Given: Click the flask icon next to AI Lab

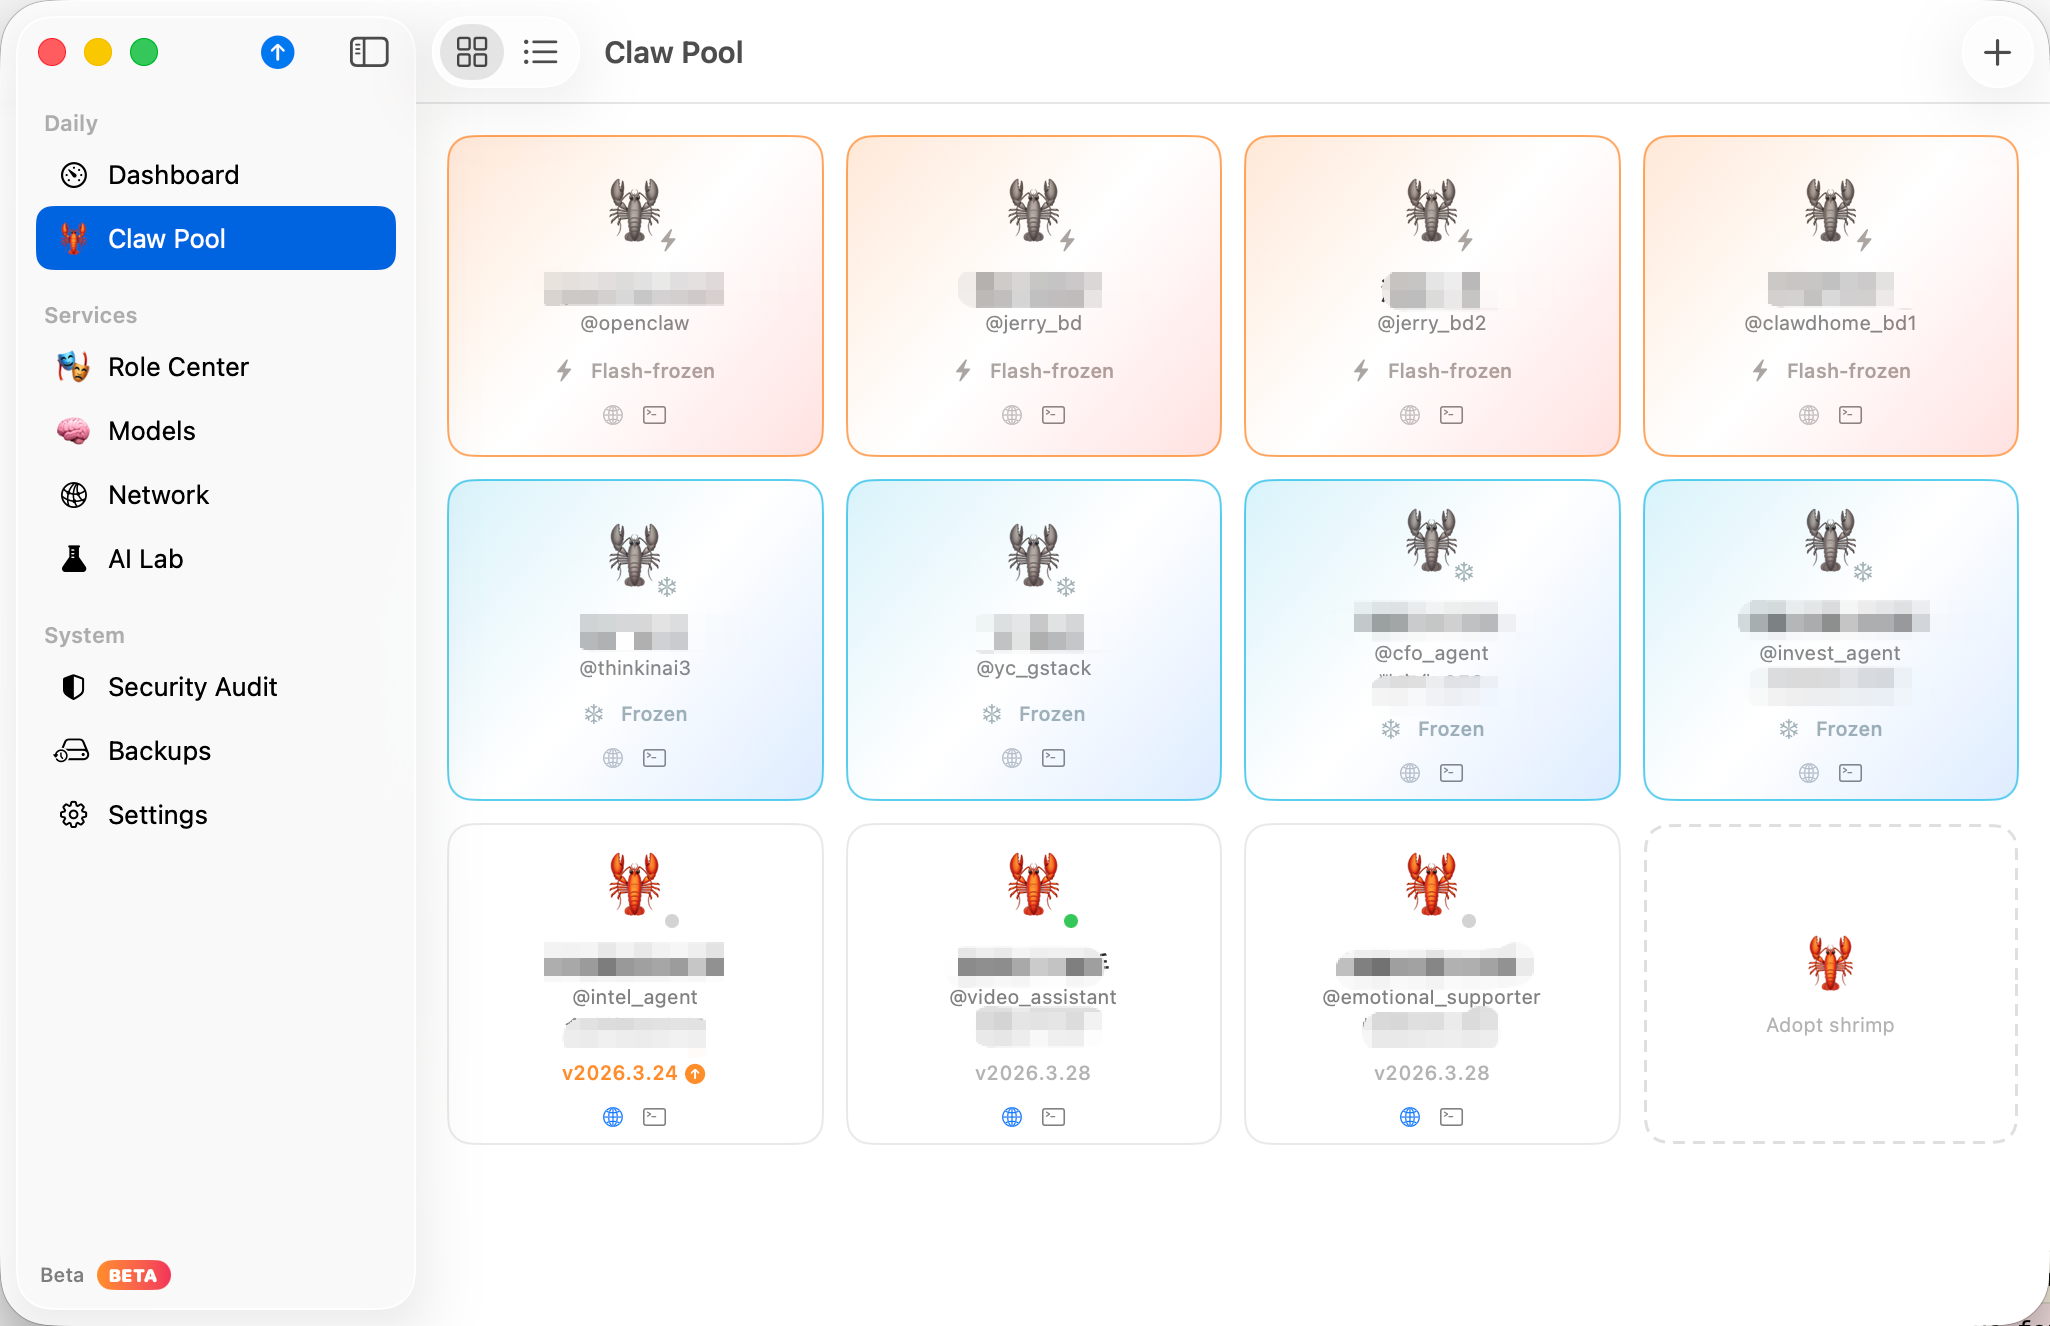Looking at the screenshot, I should click(73, 558).
